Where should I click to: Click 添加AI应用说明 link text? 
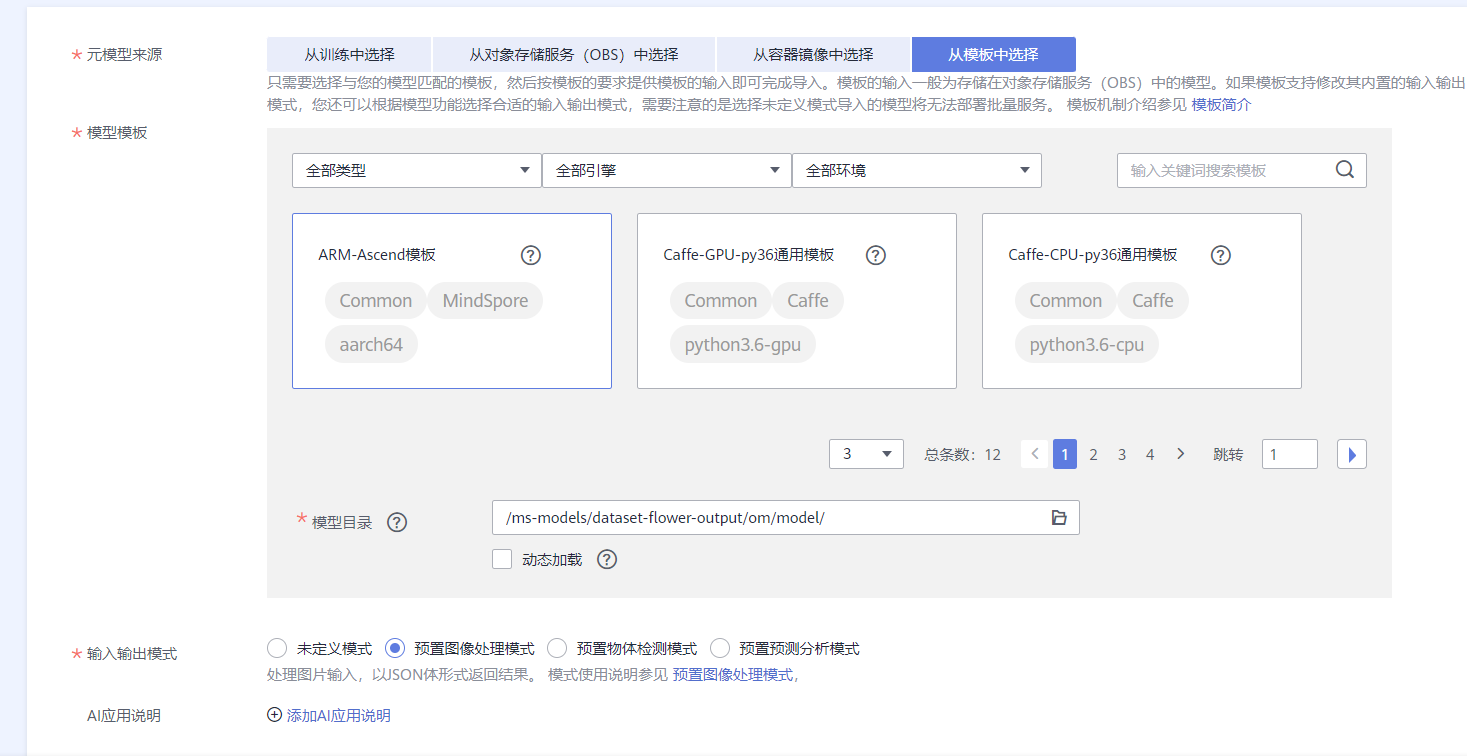tap(339, 715)
